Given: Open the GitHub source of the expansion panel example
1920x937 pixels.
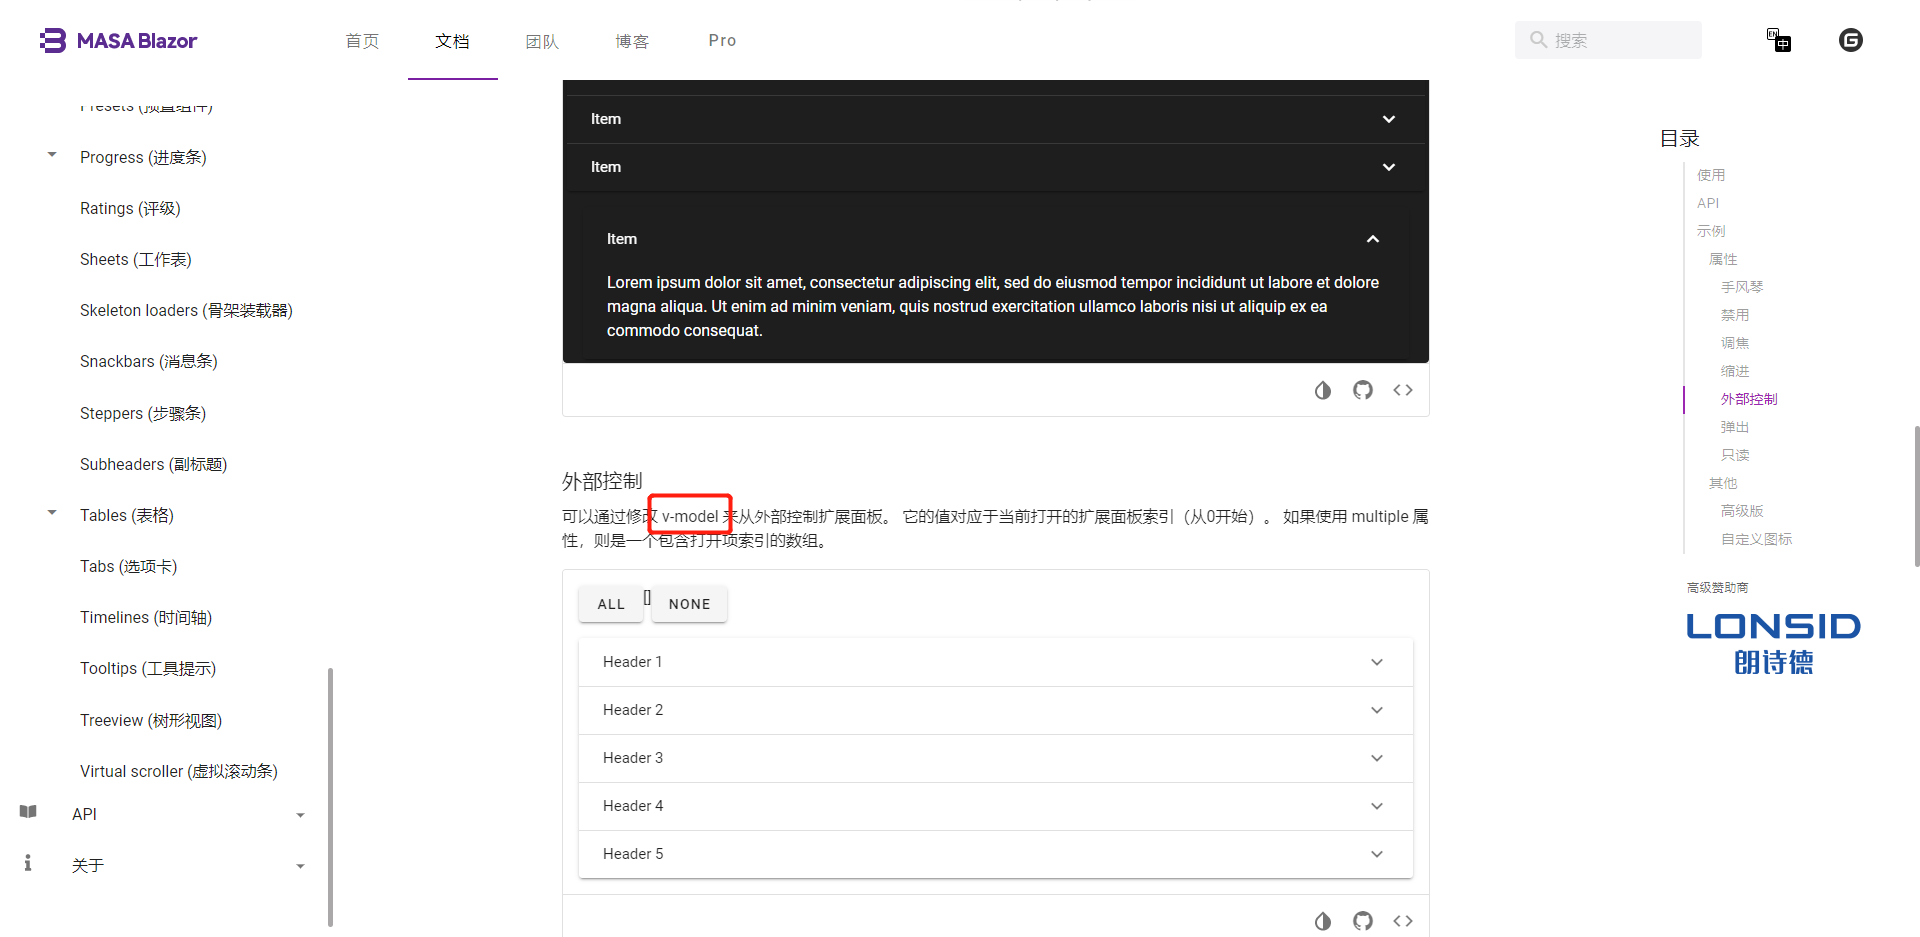Looking at the screenshot, I should coord(1363,390).
